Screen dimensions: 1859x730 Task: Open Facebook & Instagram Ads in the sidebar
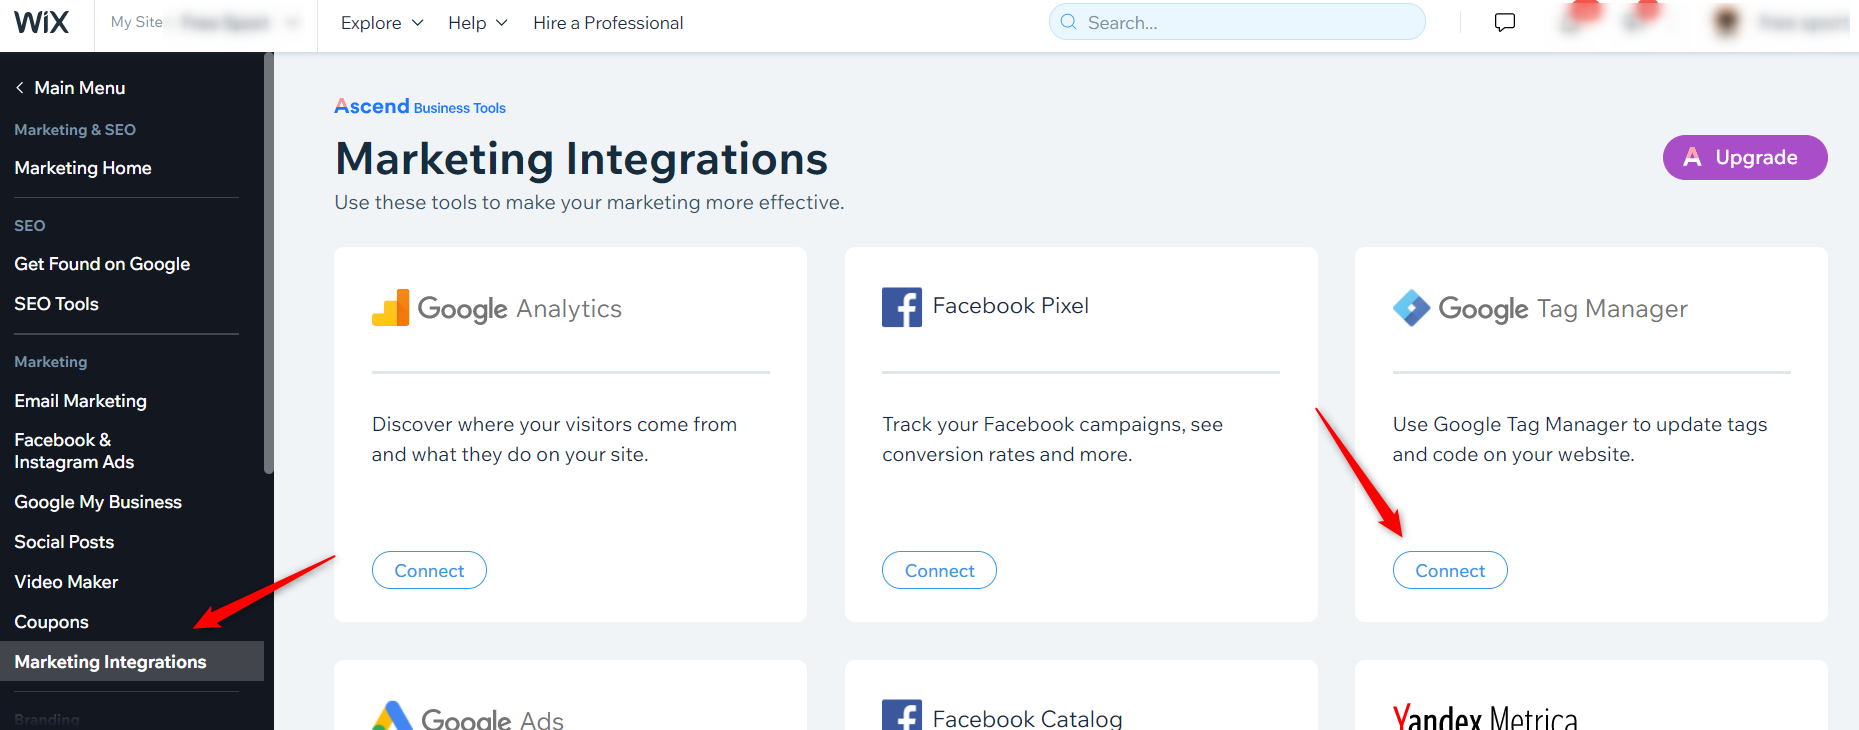(74, 451)
